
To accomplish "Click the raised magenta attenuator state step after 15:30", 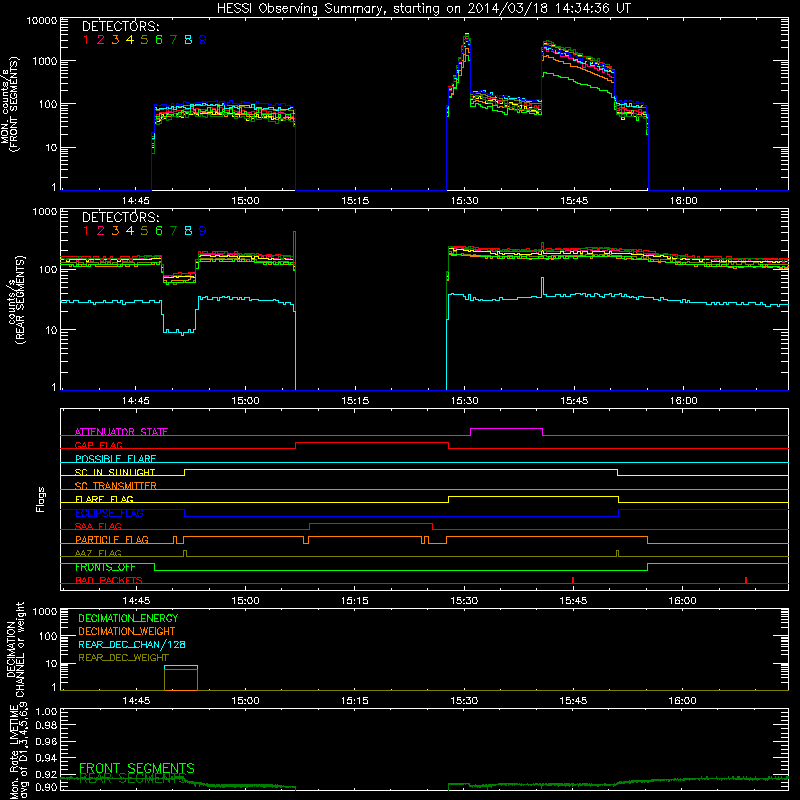I will coord(506,429).
